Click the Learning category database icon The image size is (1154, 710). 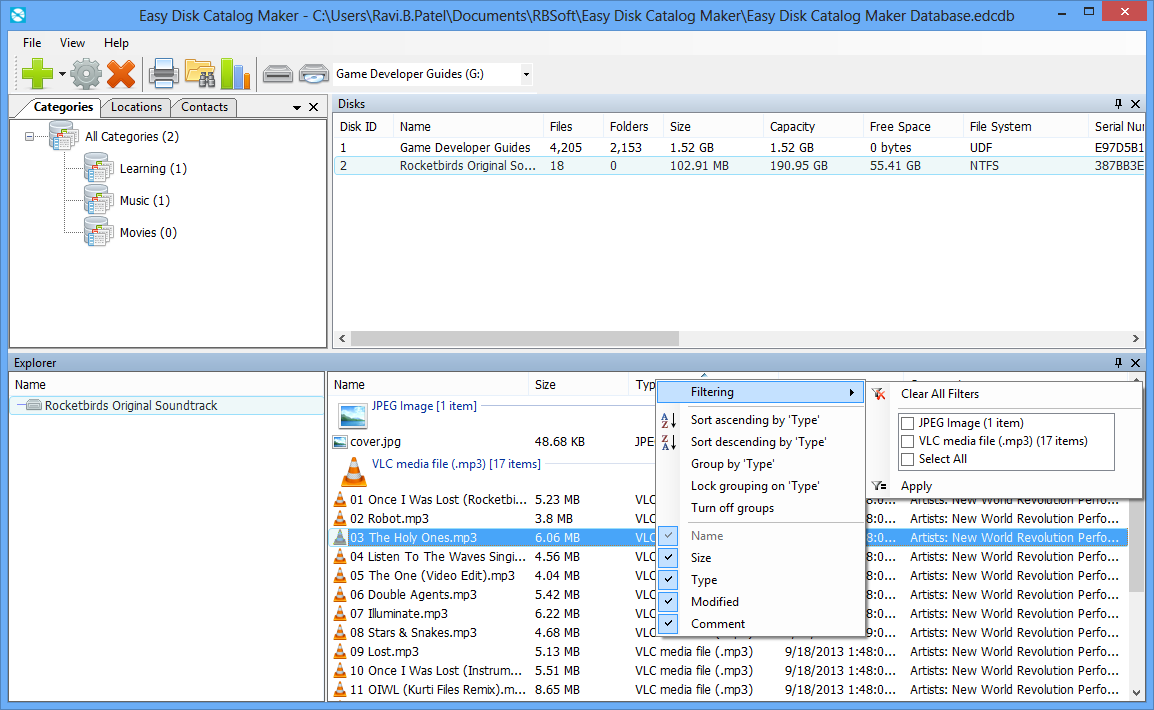coord(98,168)
